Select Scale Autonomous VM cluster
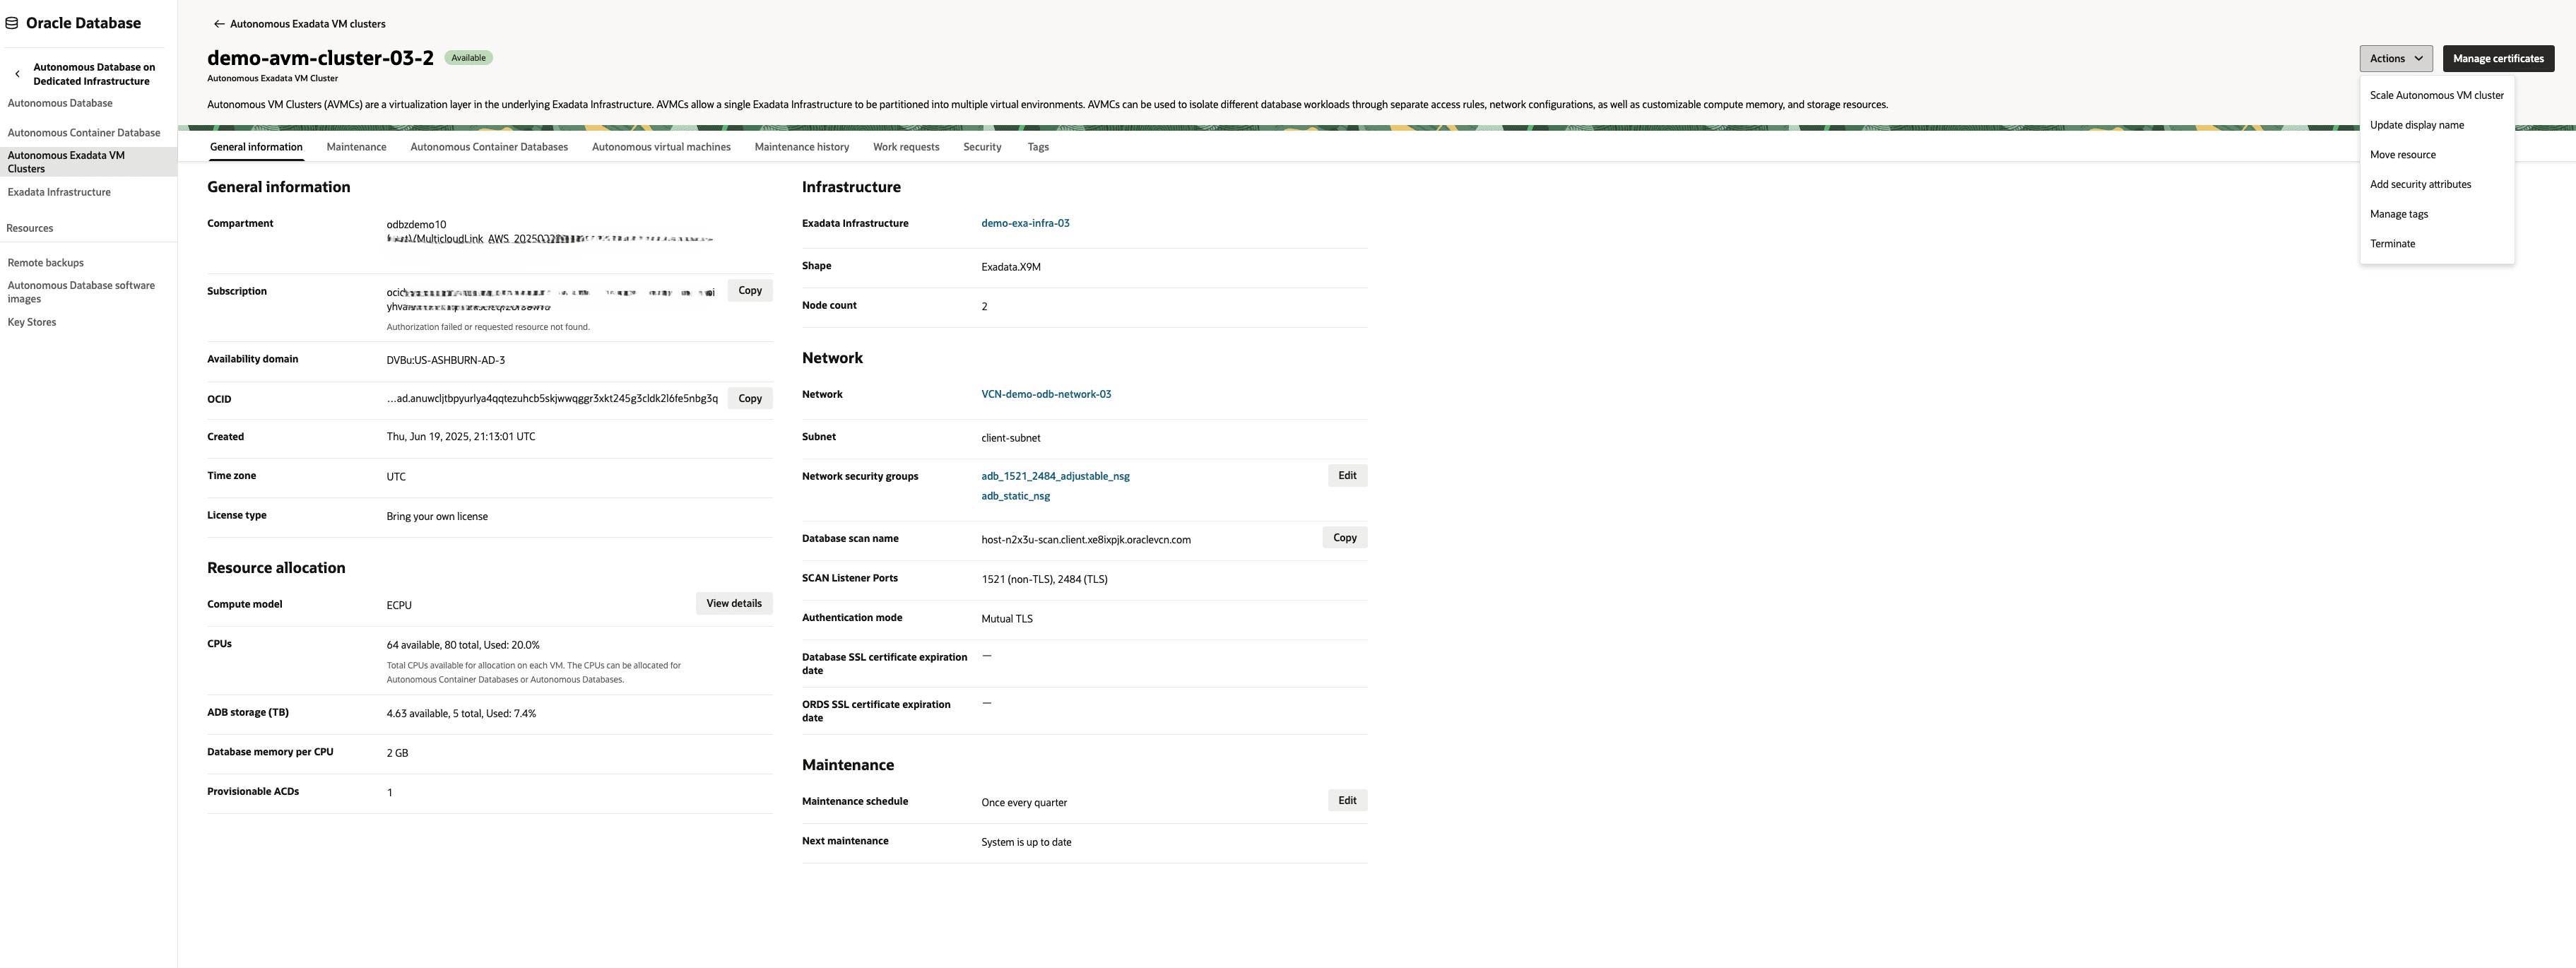 click(x=2437, y=95)
